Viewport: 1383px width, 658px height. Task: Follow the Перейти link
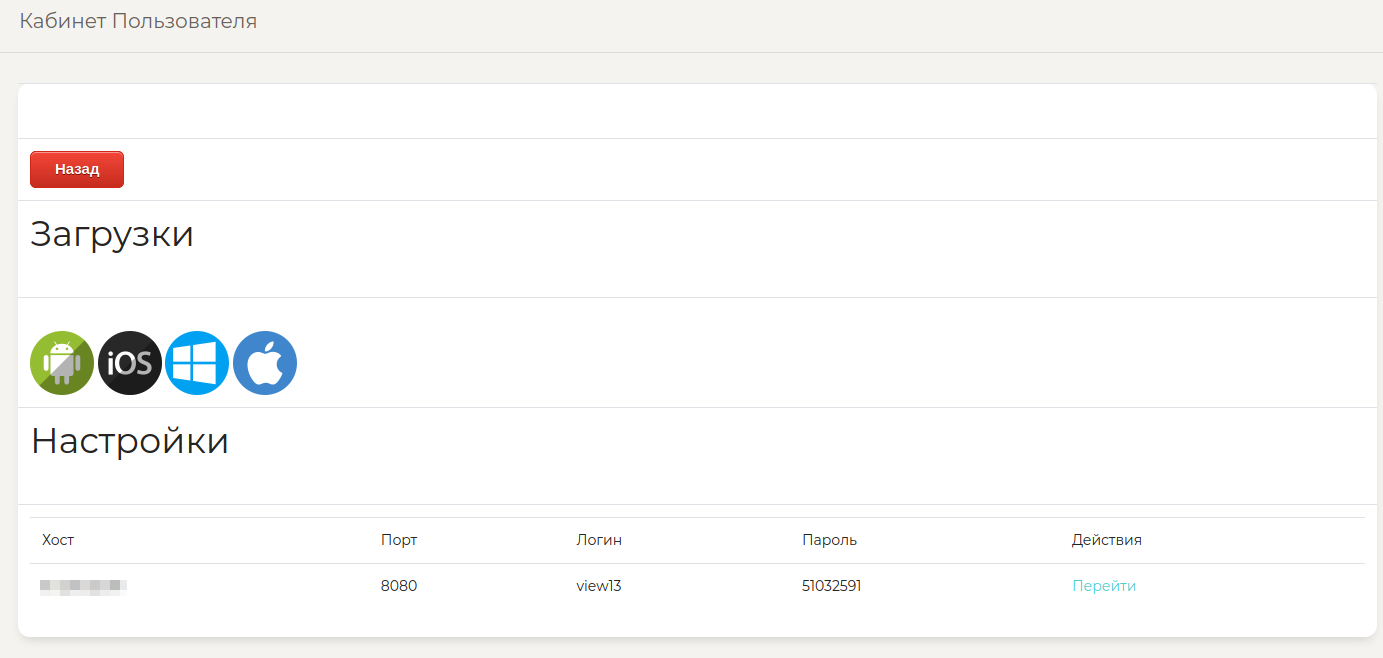1104,586
